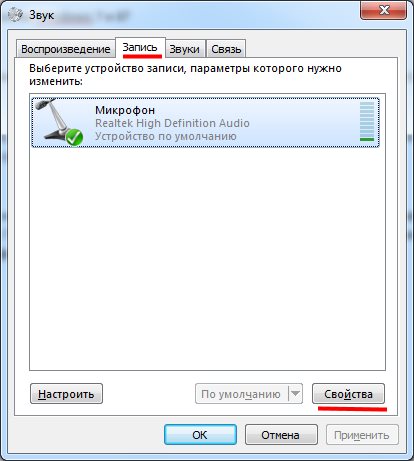Click the Применить button
Image resolution: width=414 pixels, height=461 pixels.
click(x=362, y=435)
